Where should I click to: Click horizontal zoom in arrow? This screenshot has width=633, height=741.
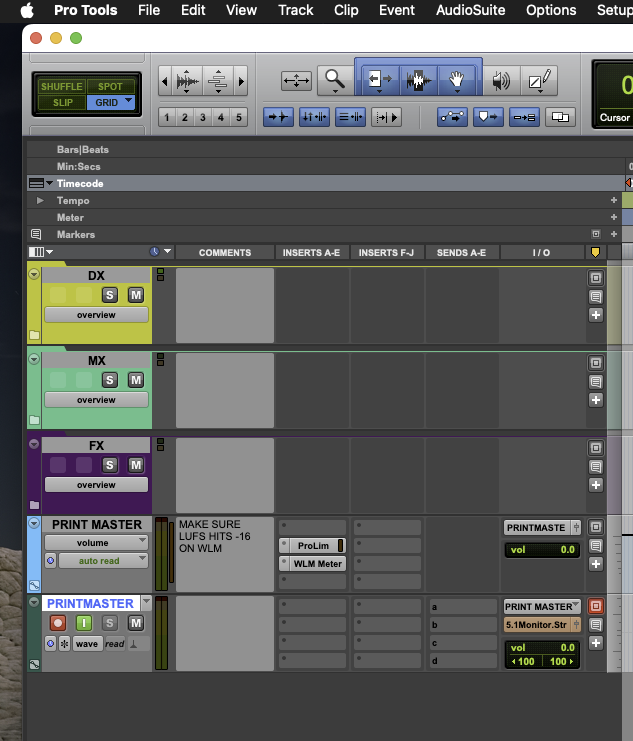(241, 81)
